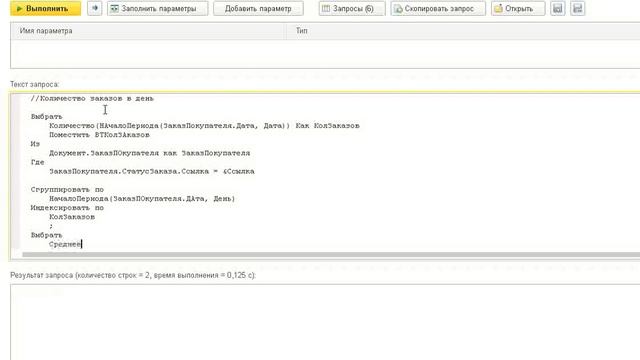Click the blue arrow icon button
The width and height of the screenshot is (640, 360).
[x=95, y=9]
